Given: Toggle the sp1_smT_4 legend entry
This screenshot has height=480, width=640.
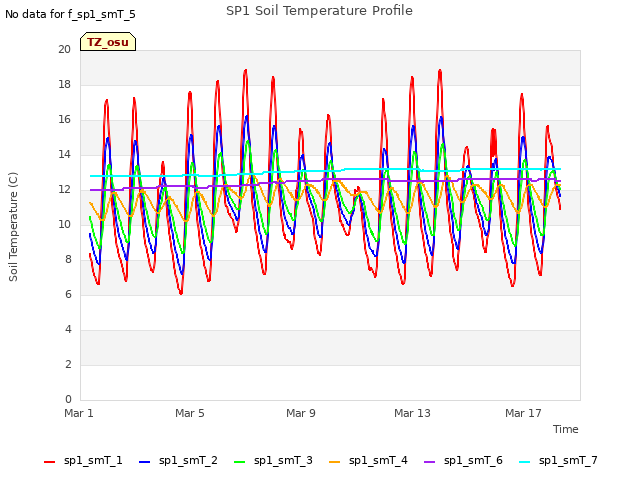Looking at the screenshot, I should coord(368,461).
